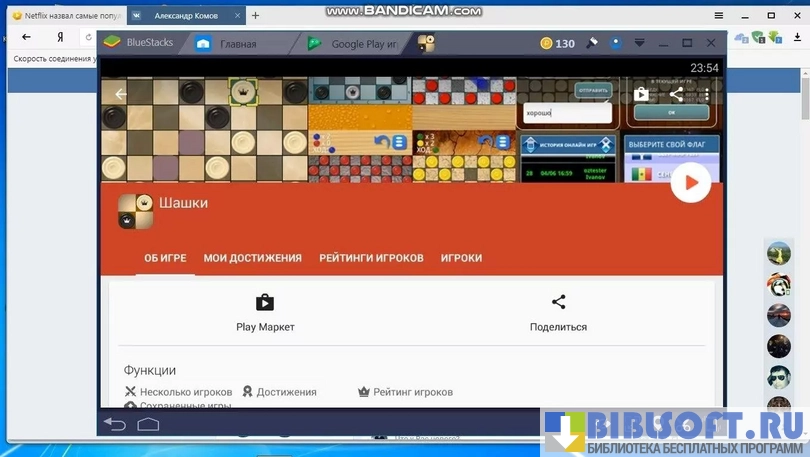Click the gold coin balance 130

click(557, 44)
